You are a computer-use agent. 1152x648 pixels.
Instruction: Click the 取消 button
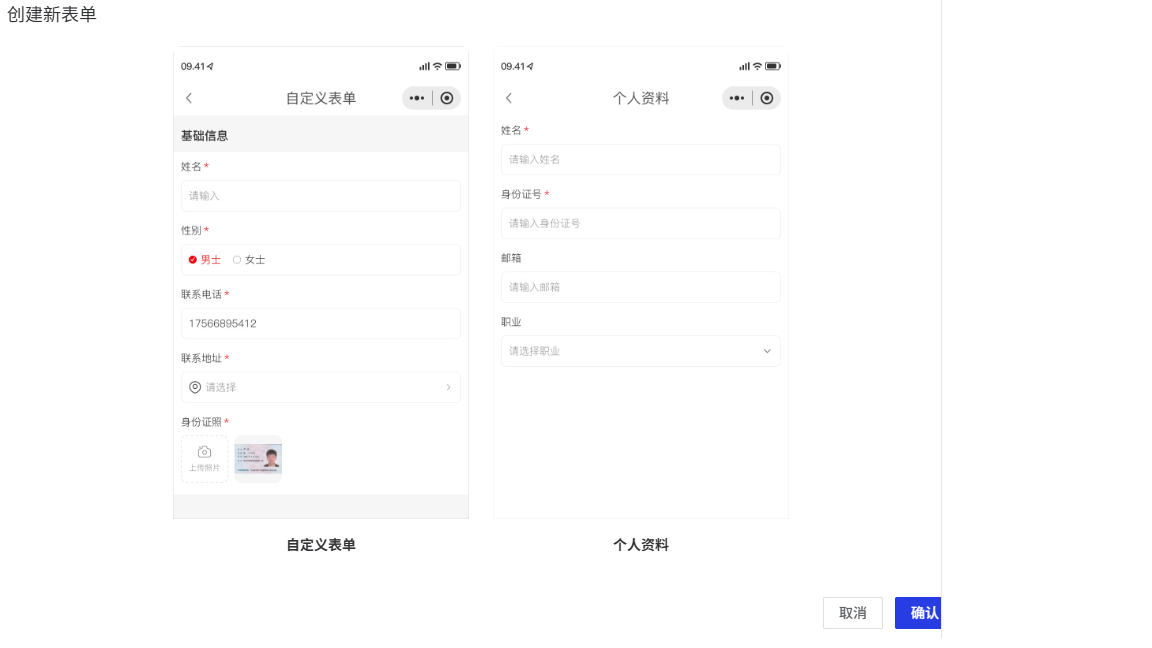click(x=853, y=613)
